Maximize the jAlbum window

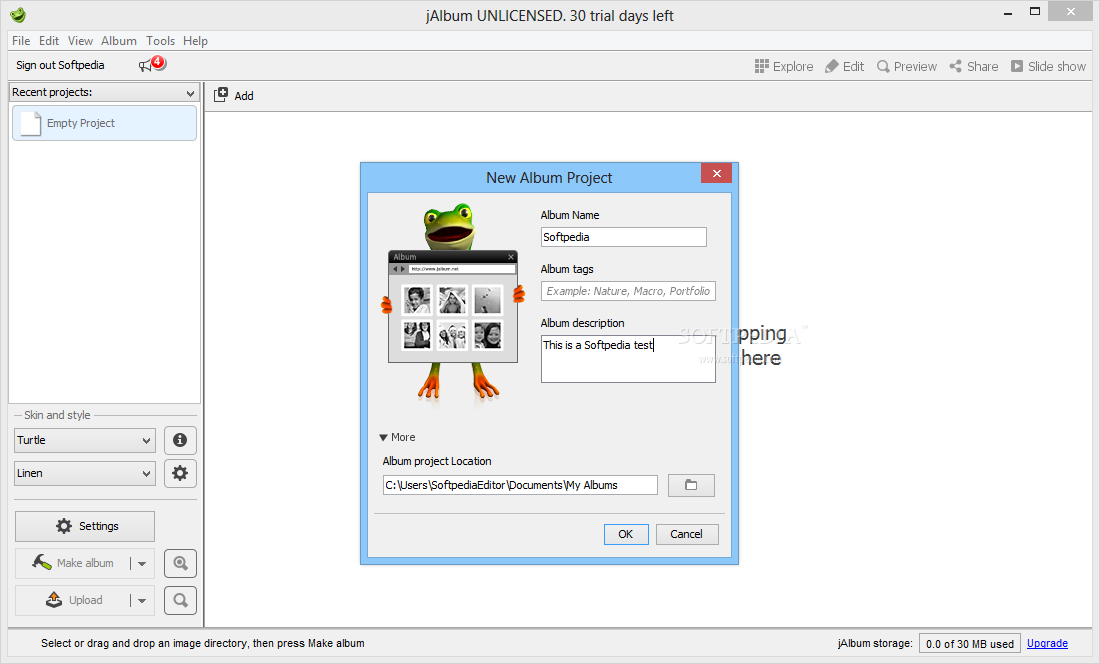1035,12
